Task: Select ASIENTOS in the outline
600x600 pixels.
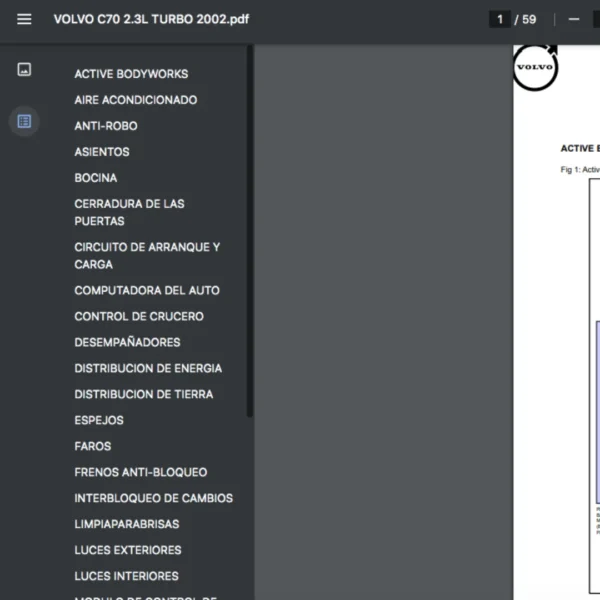Action: point(102,152)
